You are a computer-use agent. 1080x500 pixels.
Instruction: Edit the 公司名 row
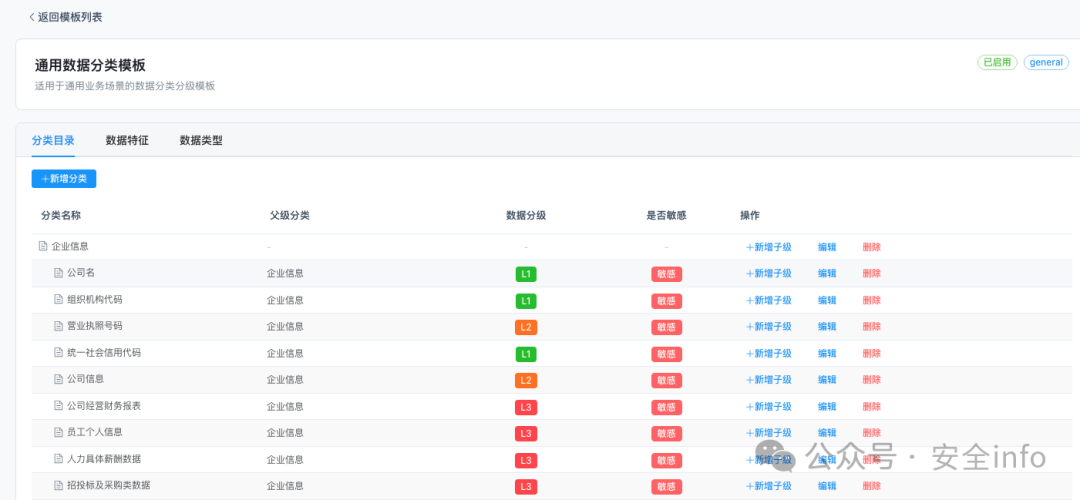pos(827,273)
